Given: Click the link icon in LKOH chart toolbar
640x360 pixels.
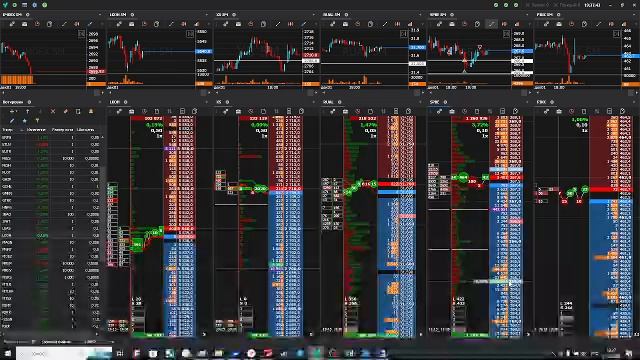Looking at the screenshot, I should 119,24.
